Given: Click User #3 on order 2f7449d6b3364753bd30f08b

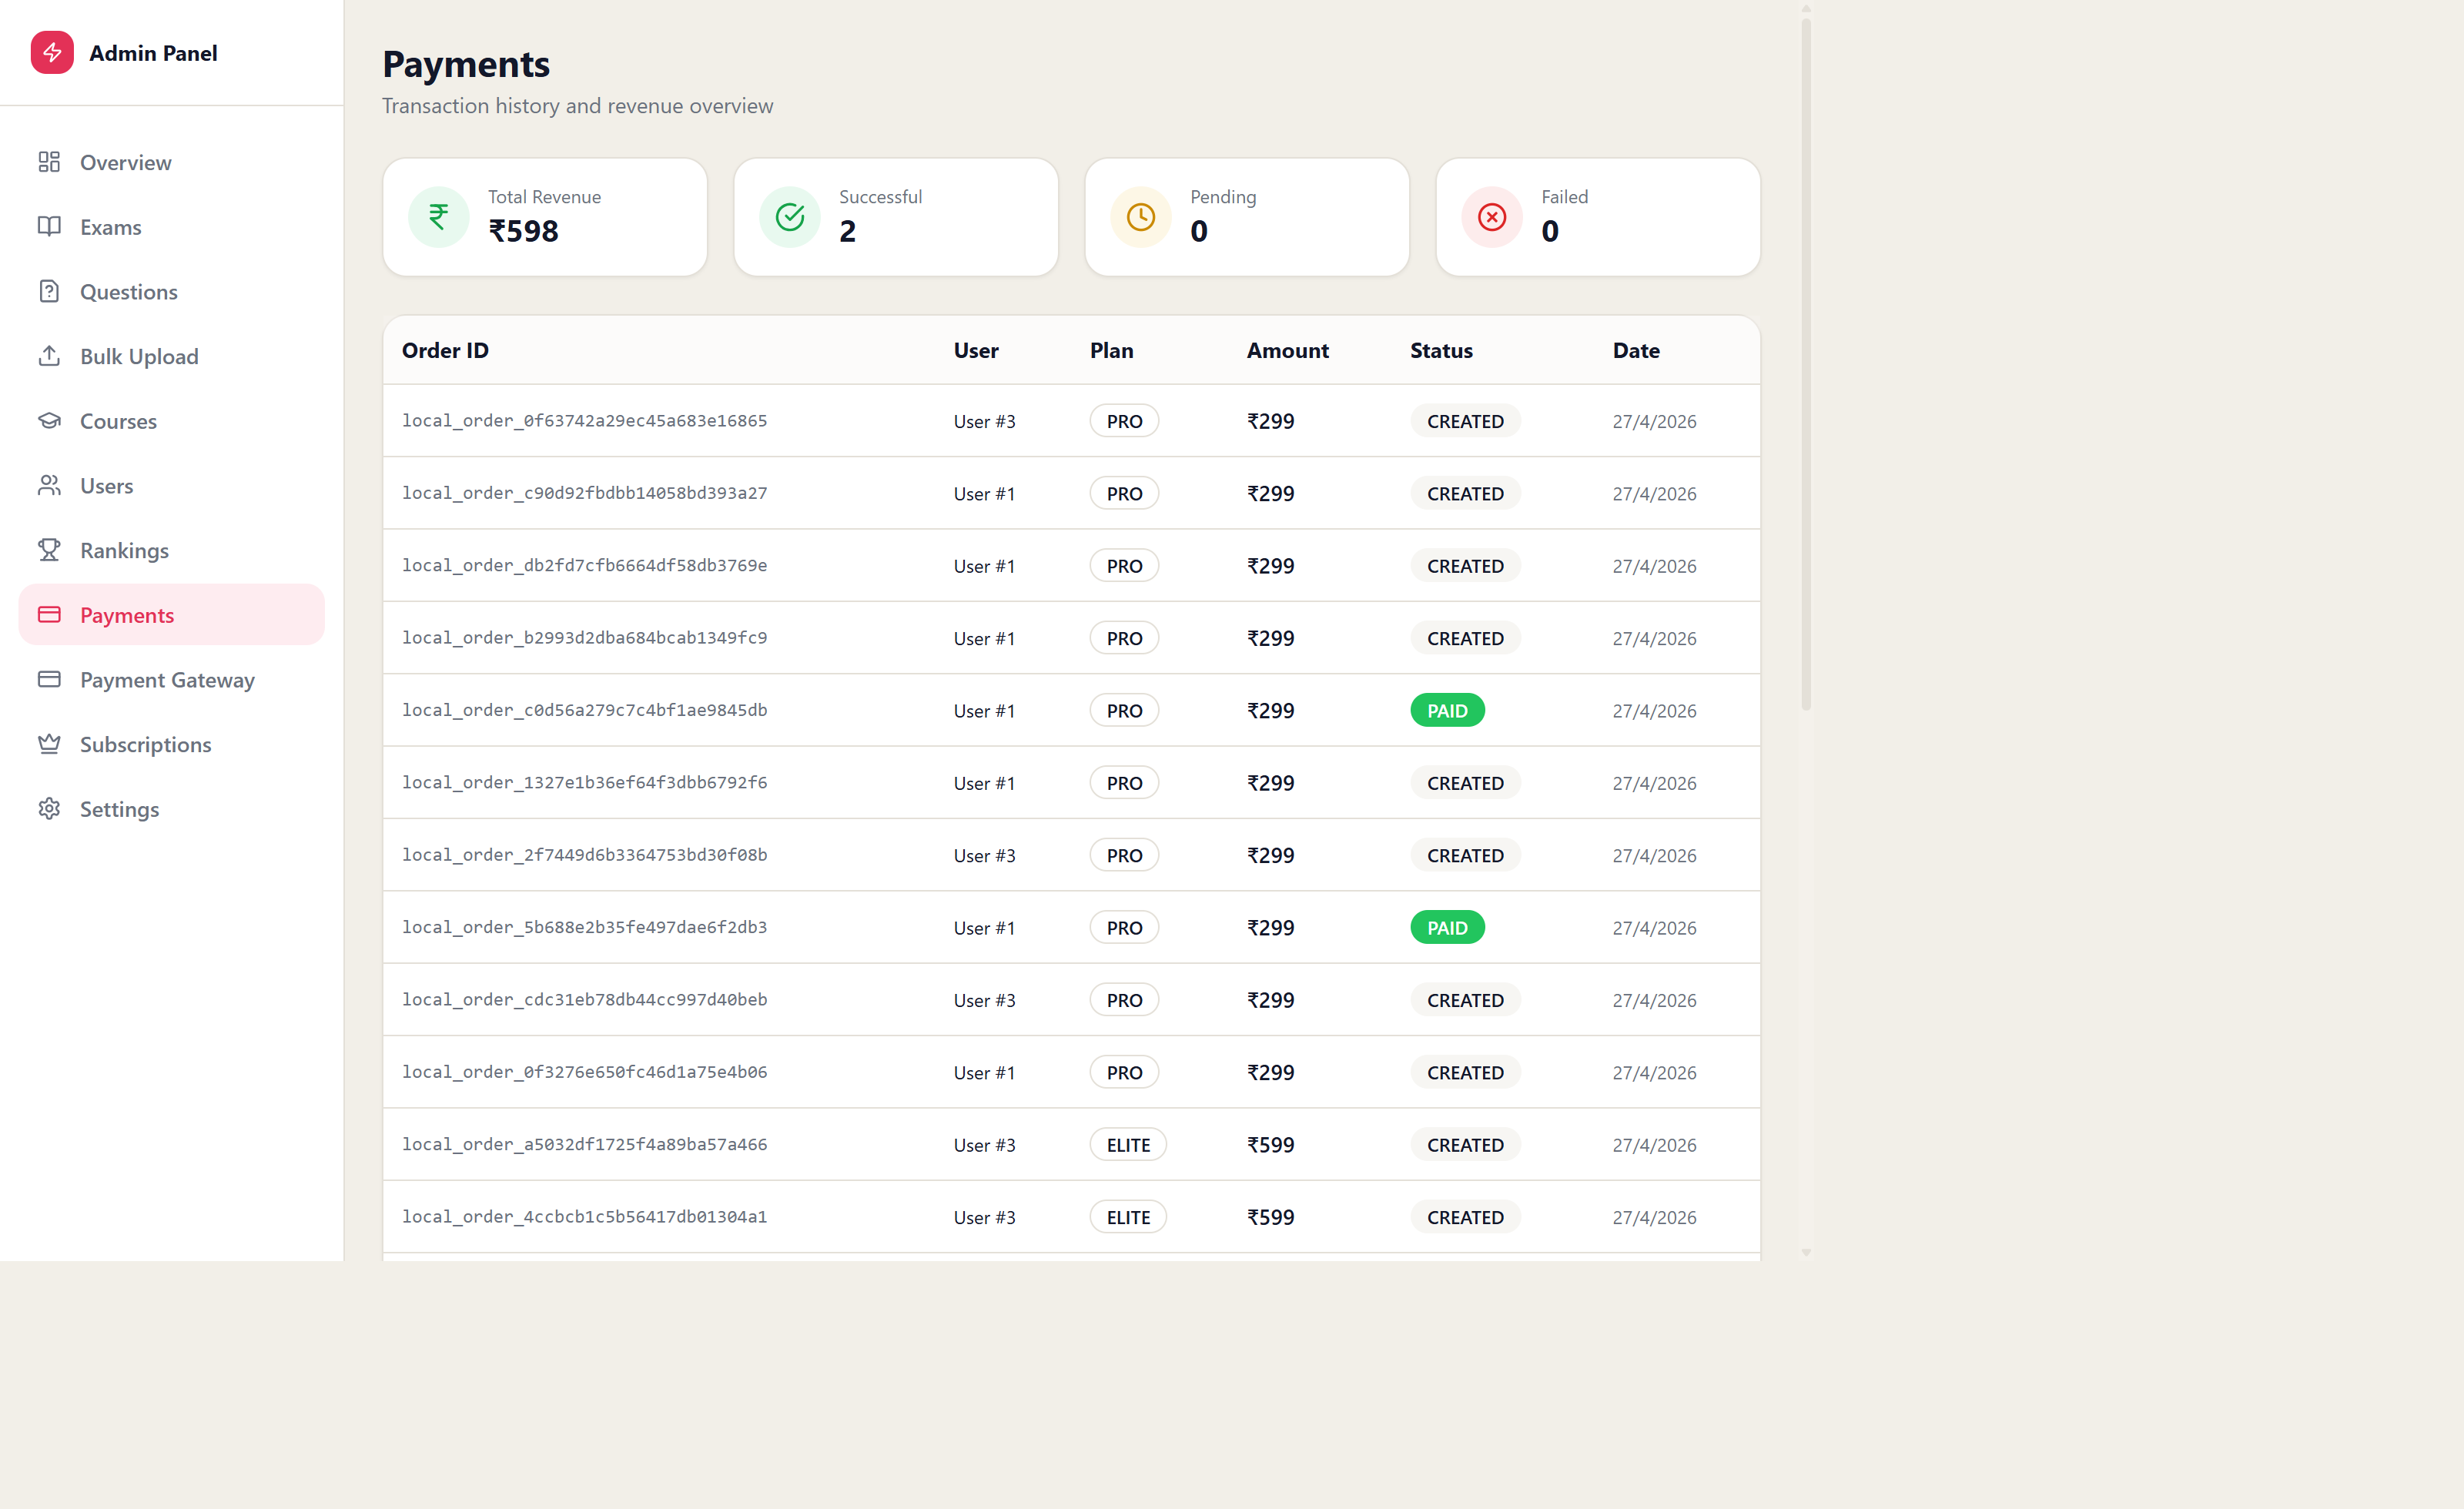Looking at the screenshot, I should pos(984,855).
